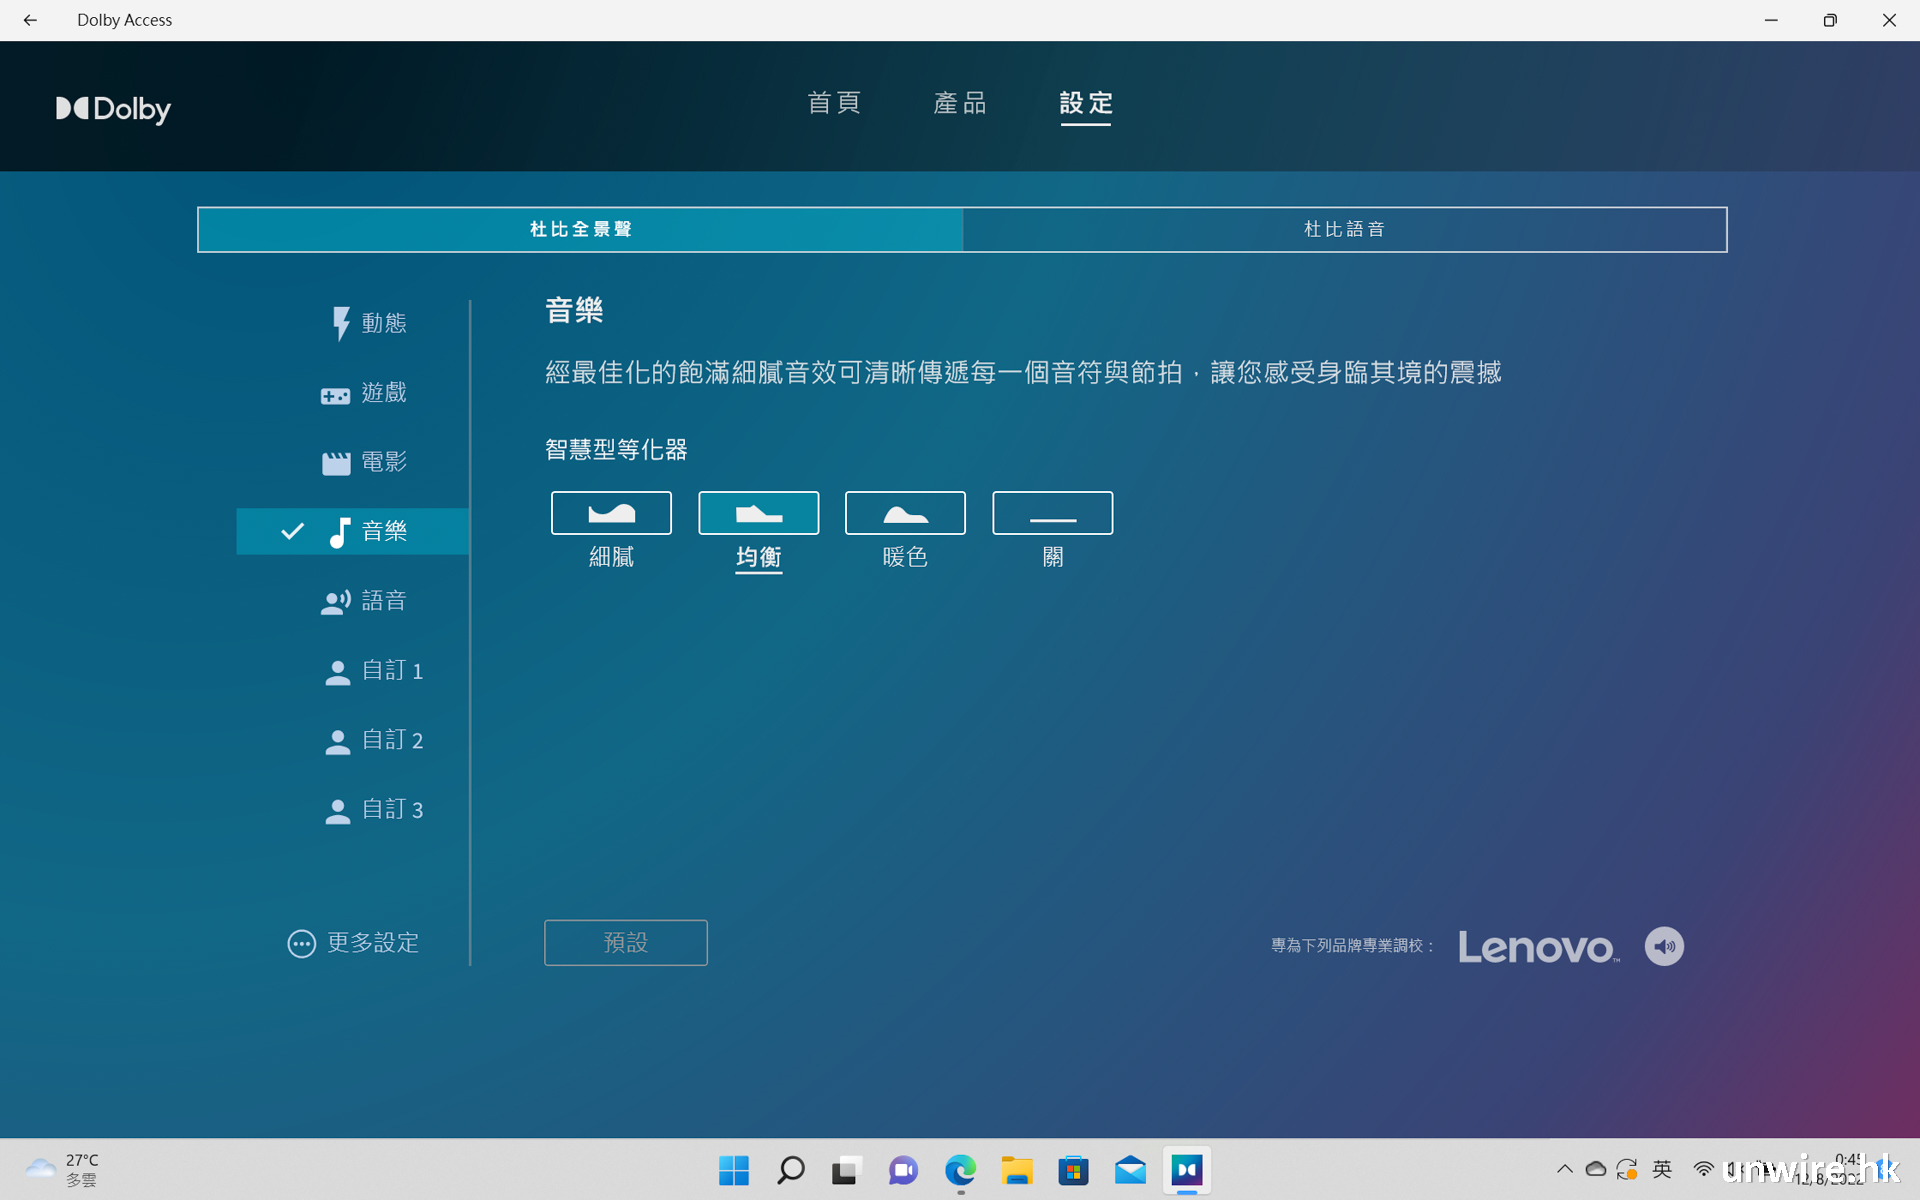Open the 自訂 3 custom profile

(x=374, y=809)
